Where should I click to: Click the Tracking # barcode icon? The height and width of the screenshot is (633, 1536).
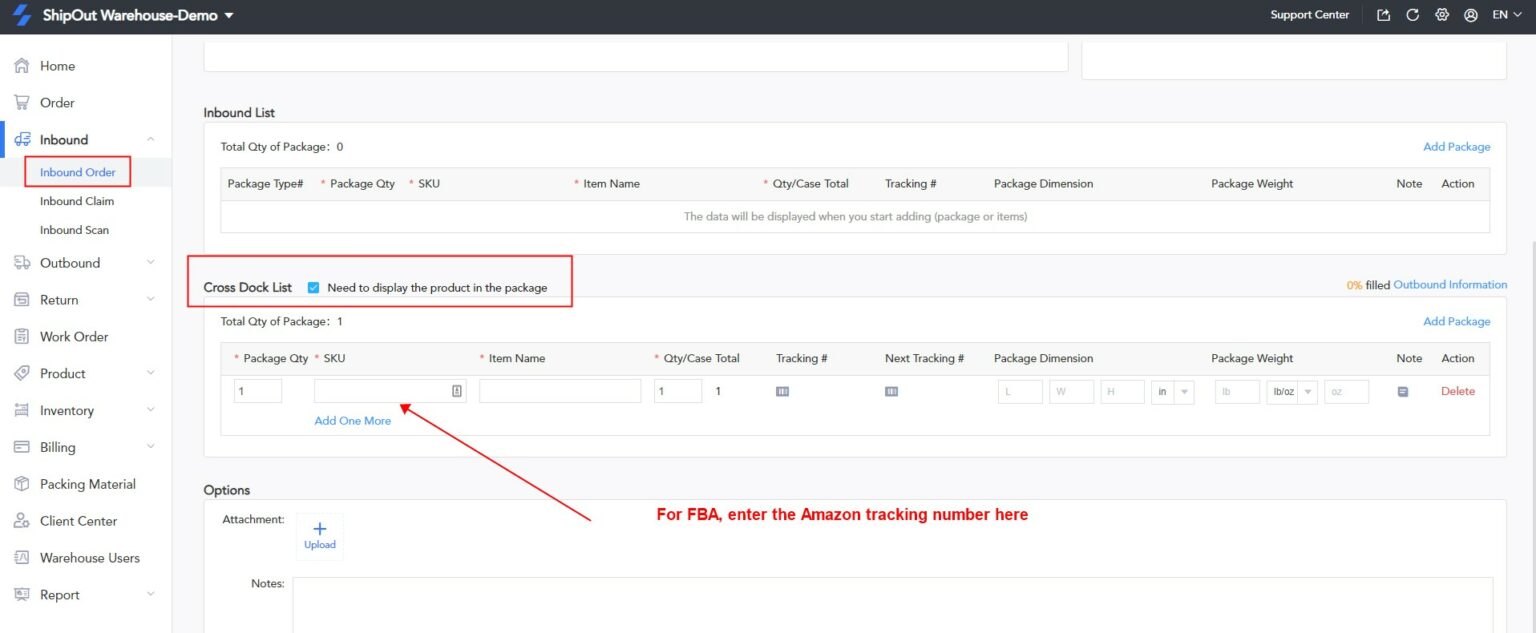click(782, 390)
